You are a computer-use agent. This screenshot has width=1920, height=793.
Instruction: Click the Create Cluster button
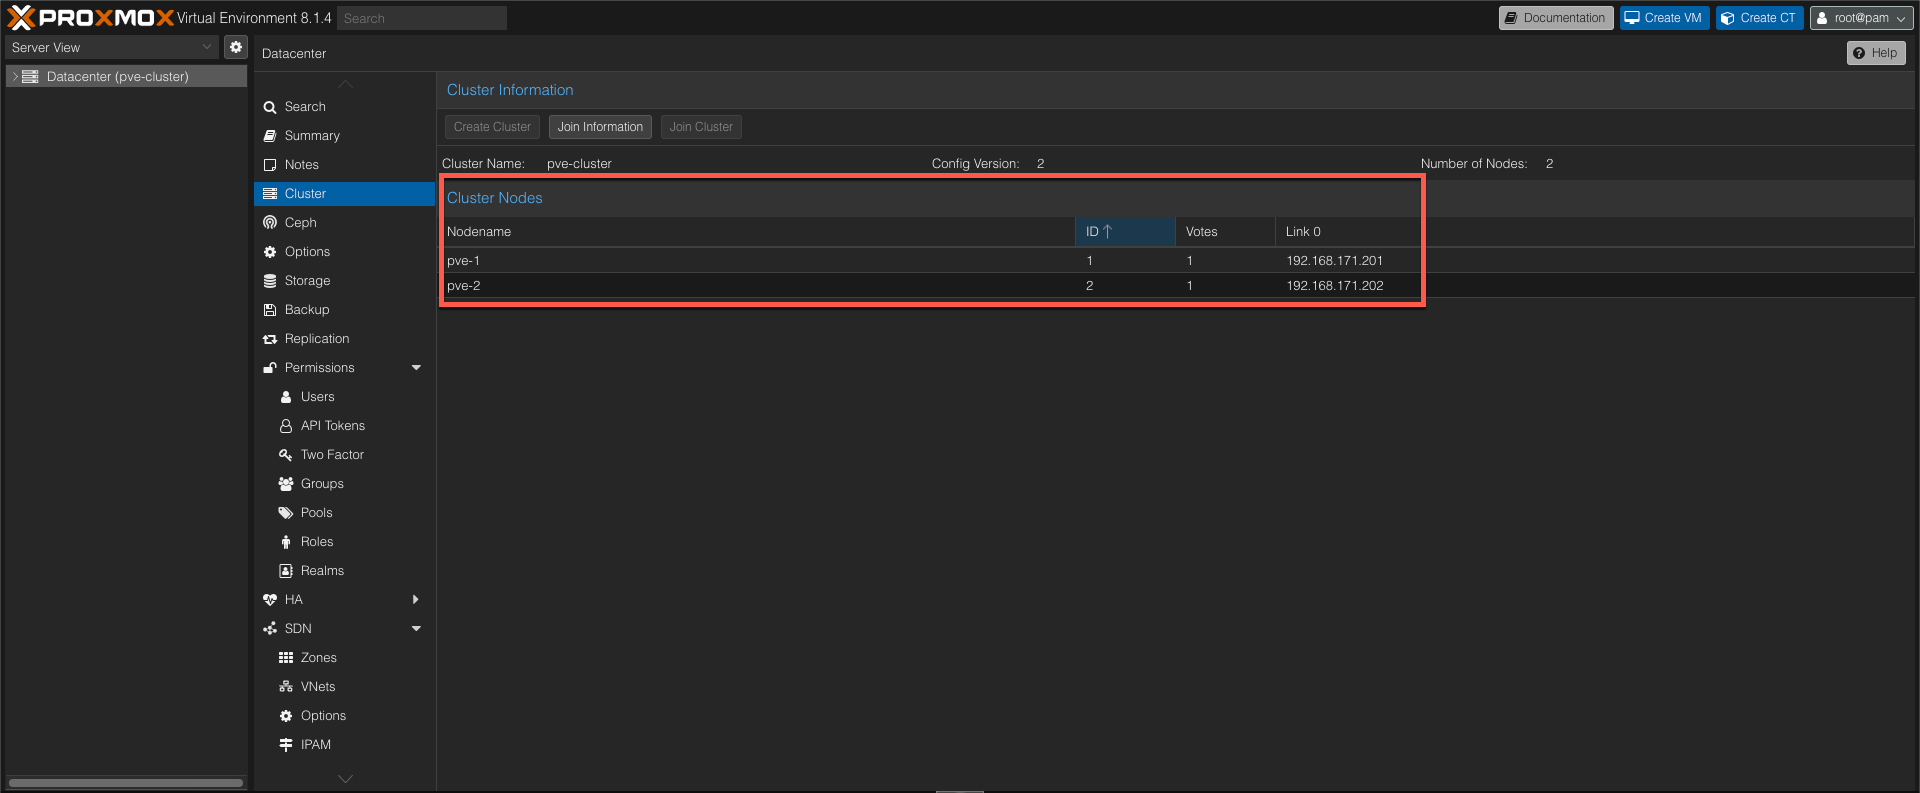pyautogui.click(x=492, y=127)
